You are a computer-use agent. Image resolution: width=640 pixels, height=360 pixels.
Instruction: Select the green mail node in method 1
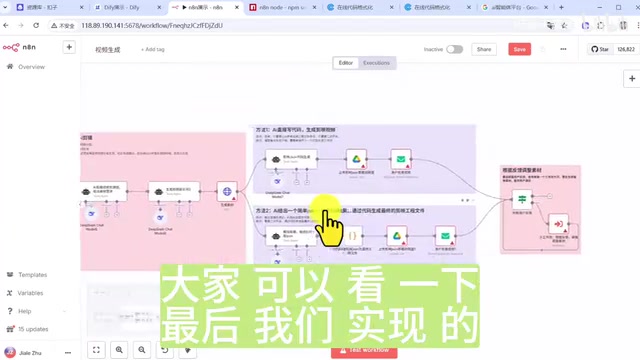401,160
